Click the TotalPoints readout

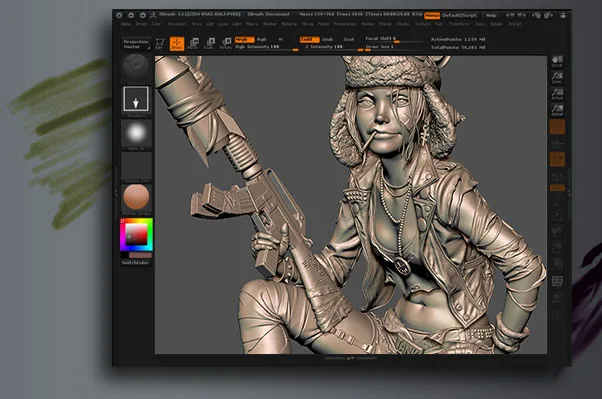[458, 48]
